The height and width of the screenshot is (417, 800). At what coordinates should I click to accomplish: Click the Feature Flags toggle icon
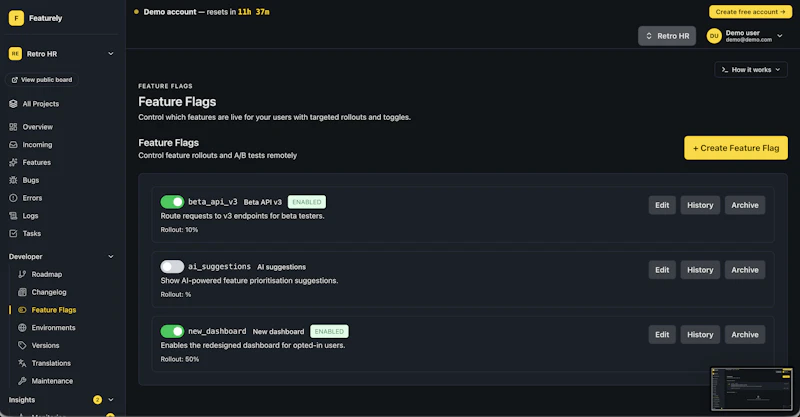(x=22, y=310)
